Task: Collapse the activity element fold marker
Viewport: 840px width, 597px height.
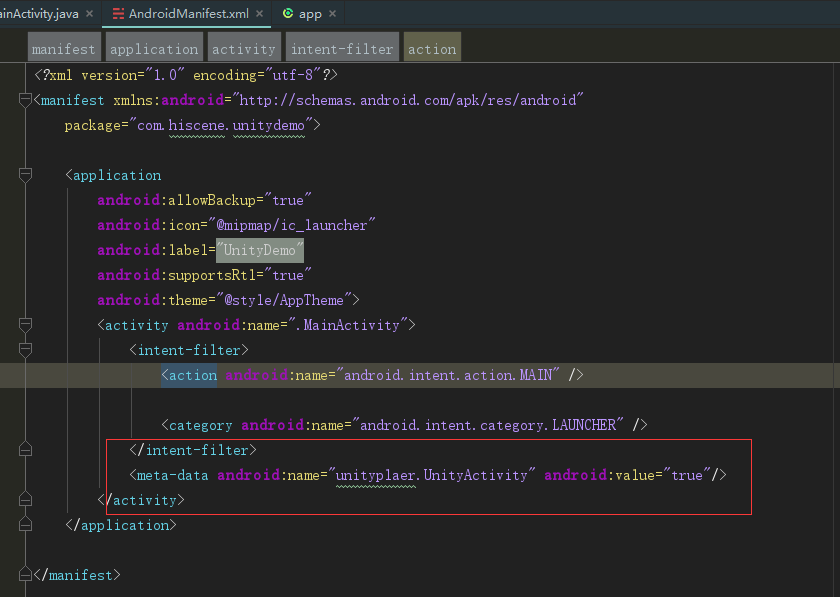Action: tap(23, 325)
